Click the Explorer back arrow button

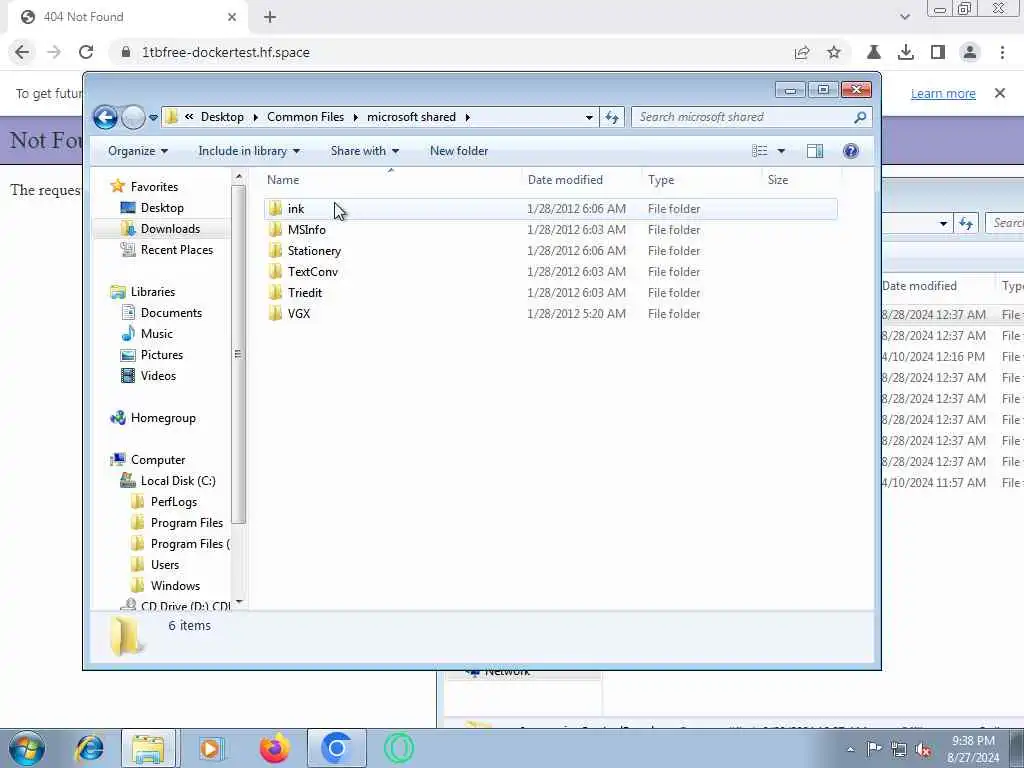coord(105,118)
